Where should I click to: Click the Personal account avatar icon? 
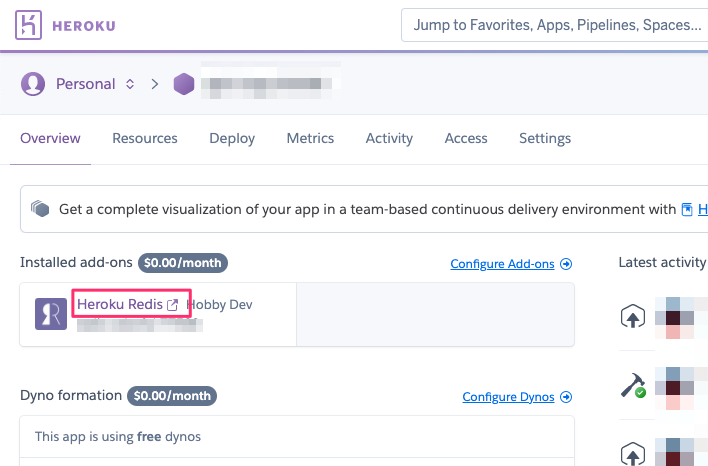tap(33, 84)
